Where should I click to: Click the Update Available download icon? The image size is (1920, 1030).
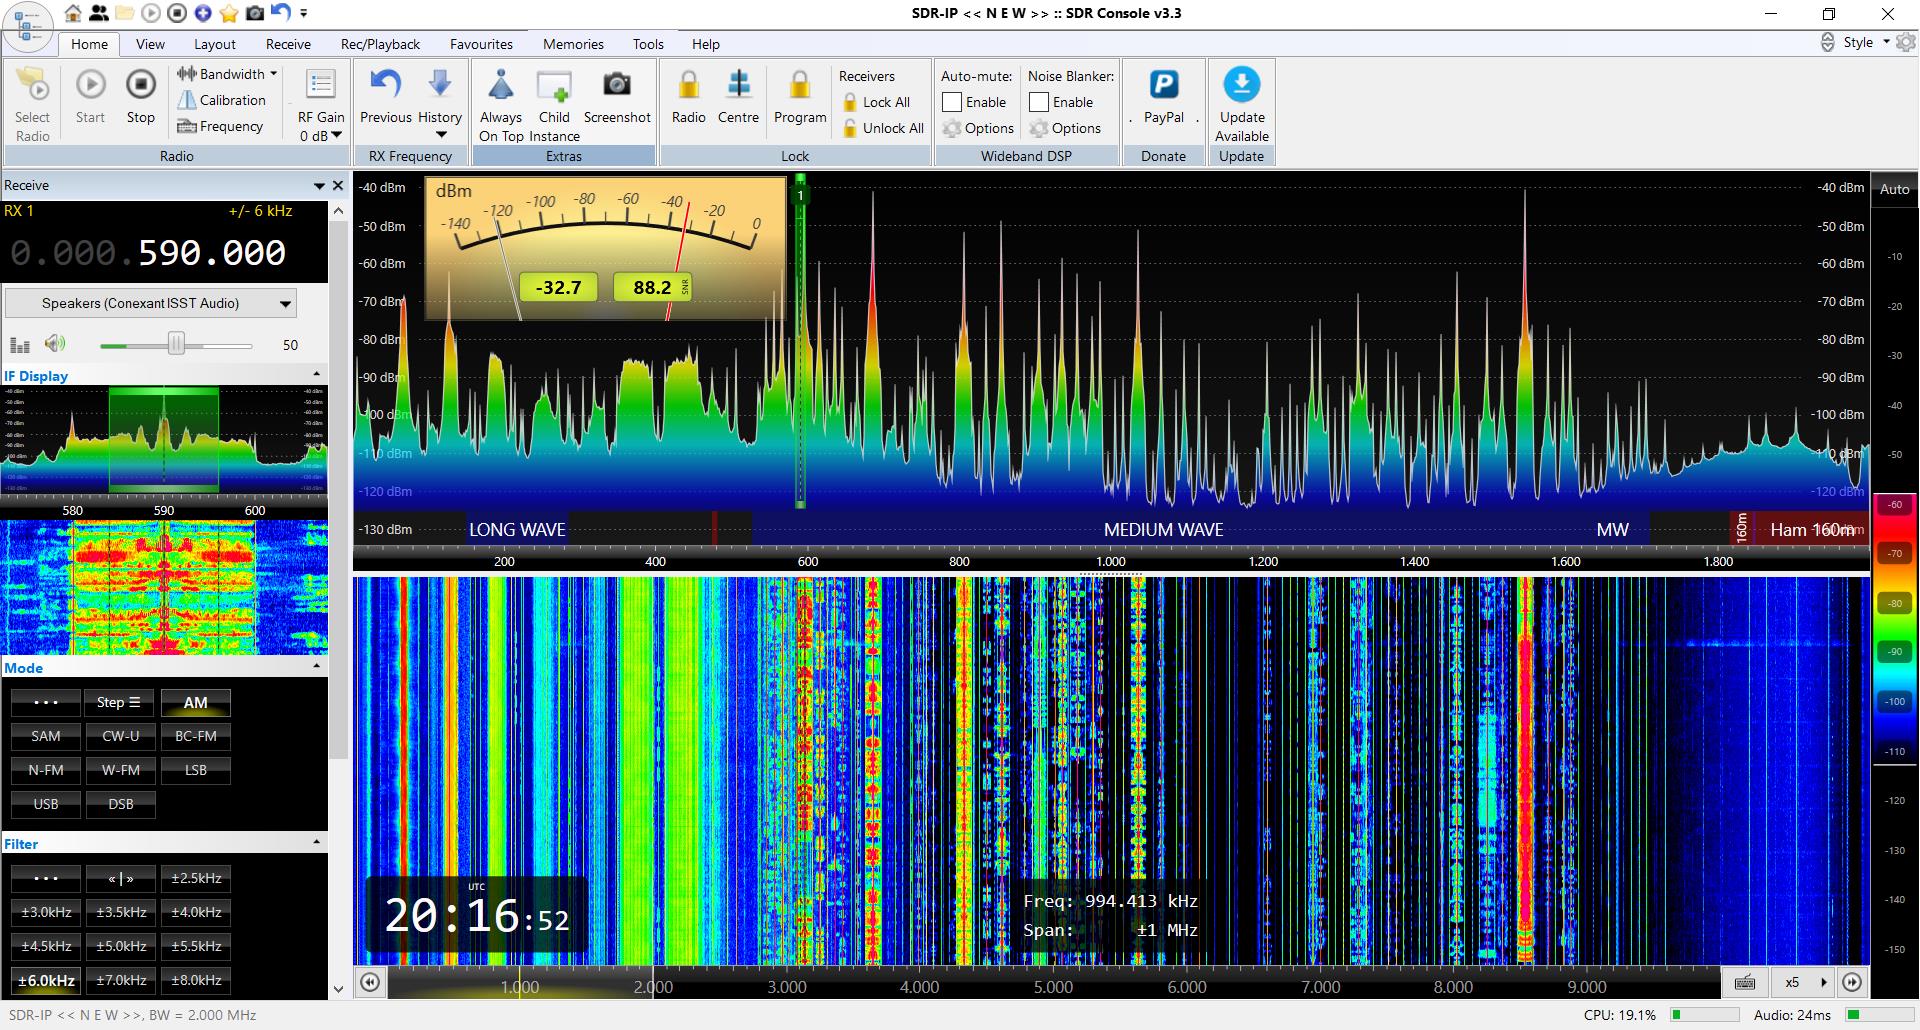click(x=1241, y=85)
